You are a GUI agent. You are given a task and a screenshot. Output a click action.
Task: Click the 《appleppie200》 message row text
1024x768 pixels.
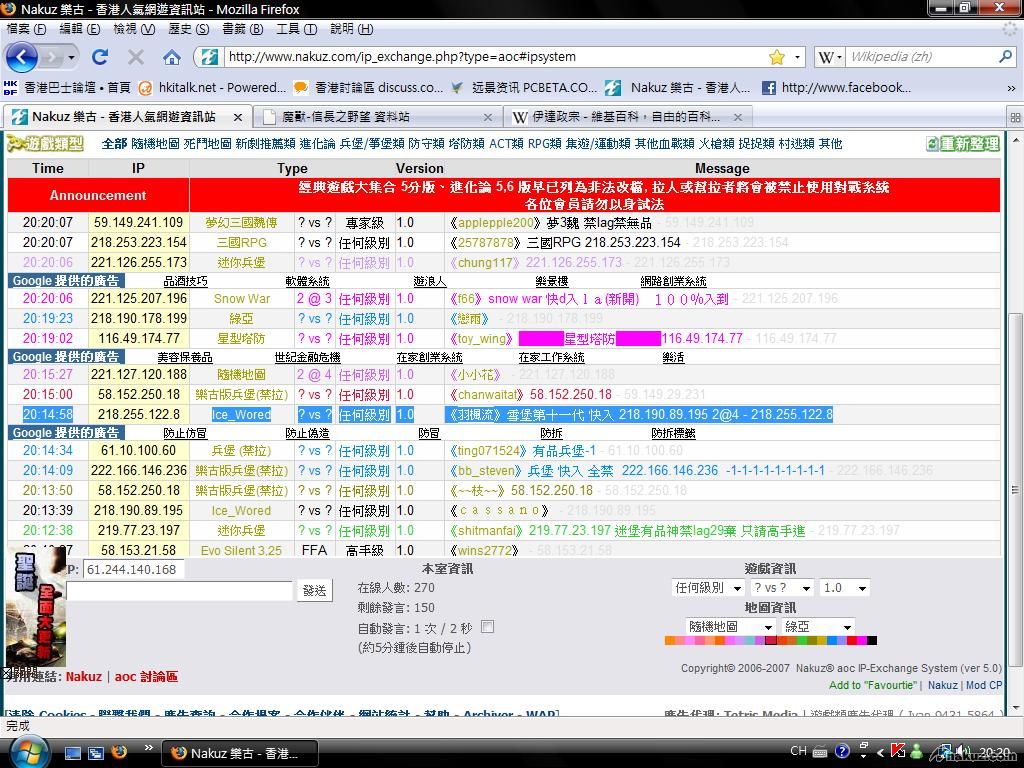click(551, 223)
